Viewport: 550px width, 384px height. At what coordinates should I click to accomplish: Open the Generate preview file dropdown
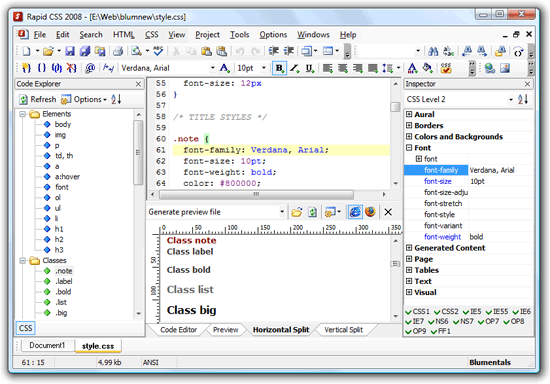282,212
